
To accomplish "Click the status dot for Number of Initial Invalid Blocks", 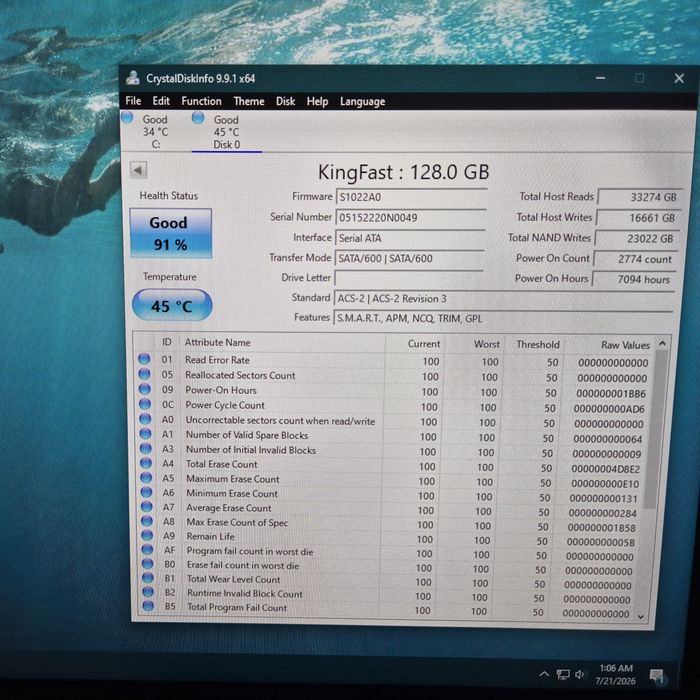I will coord(146,448).
